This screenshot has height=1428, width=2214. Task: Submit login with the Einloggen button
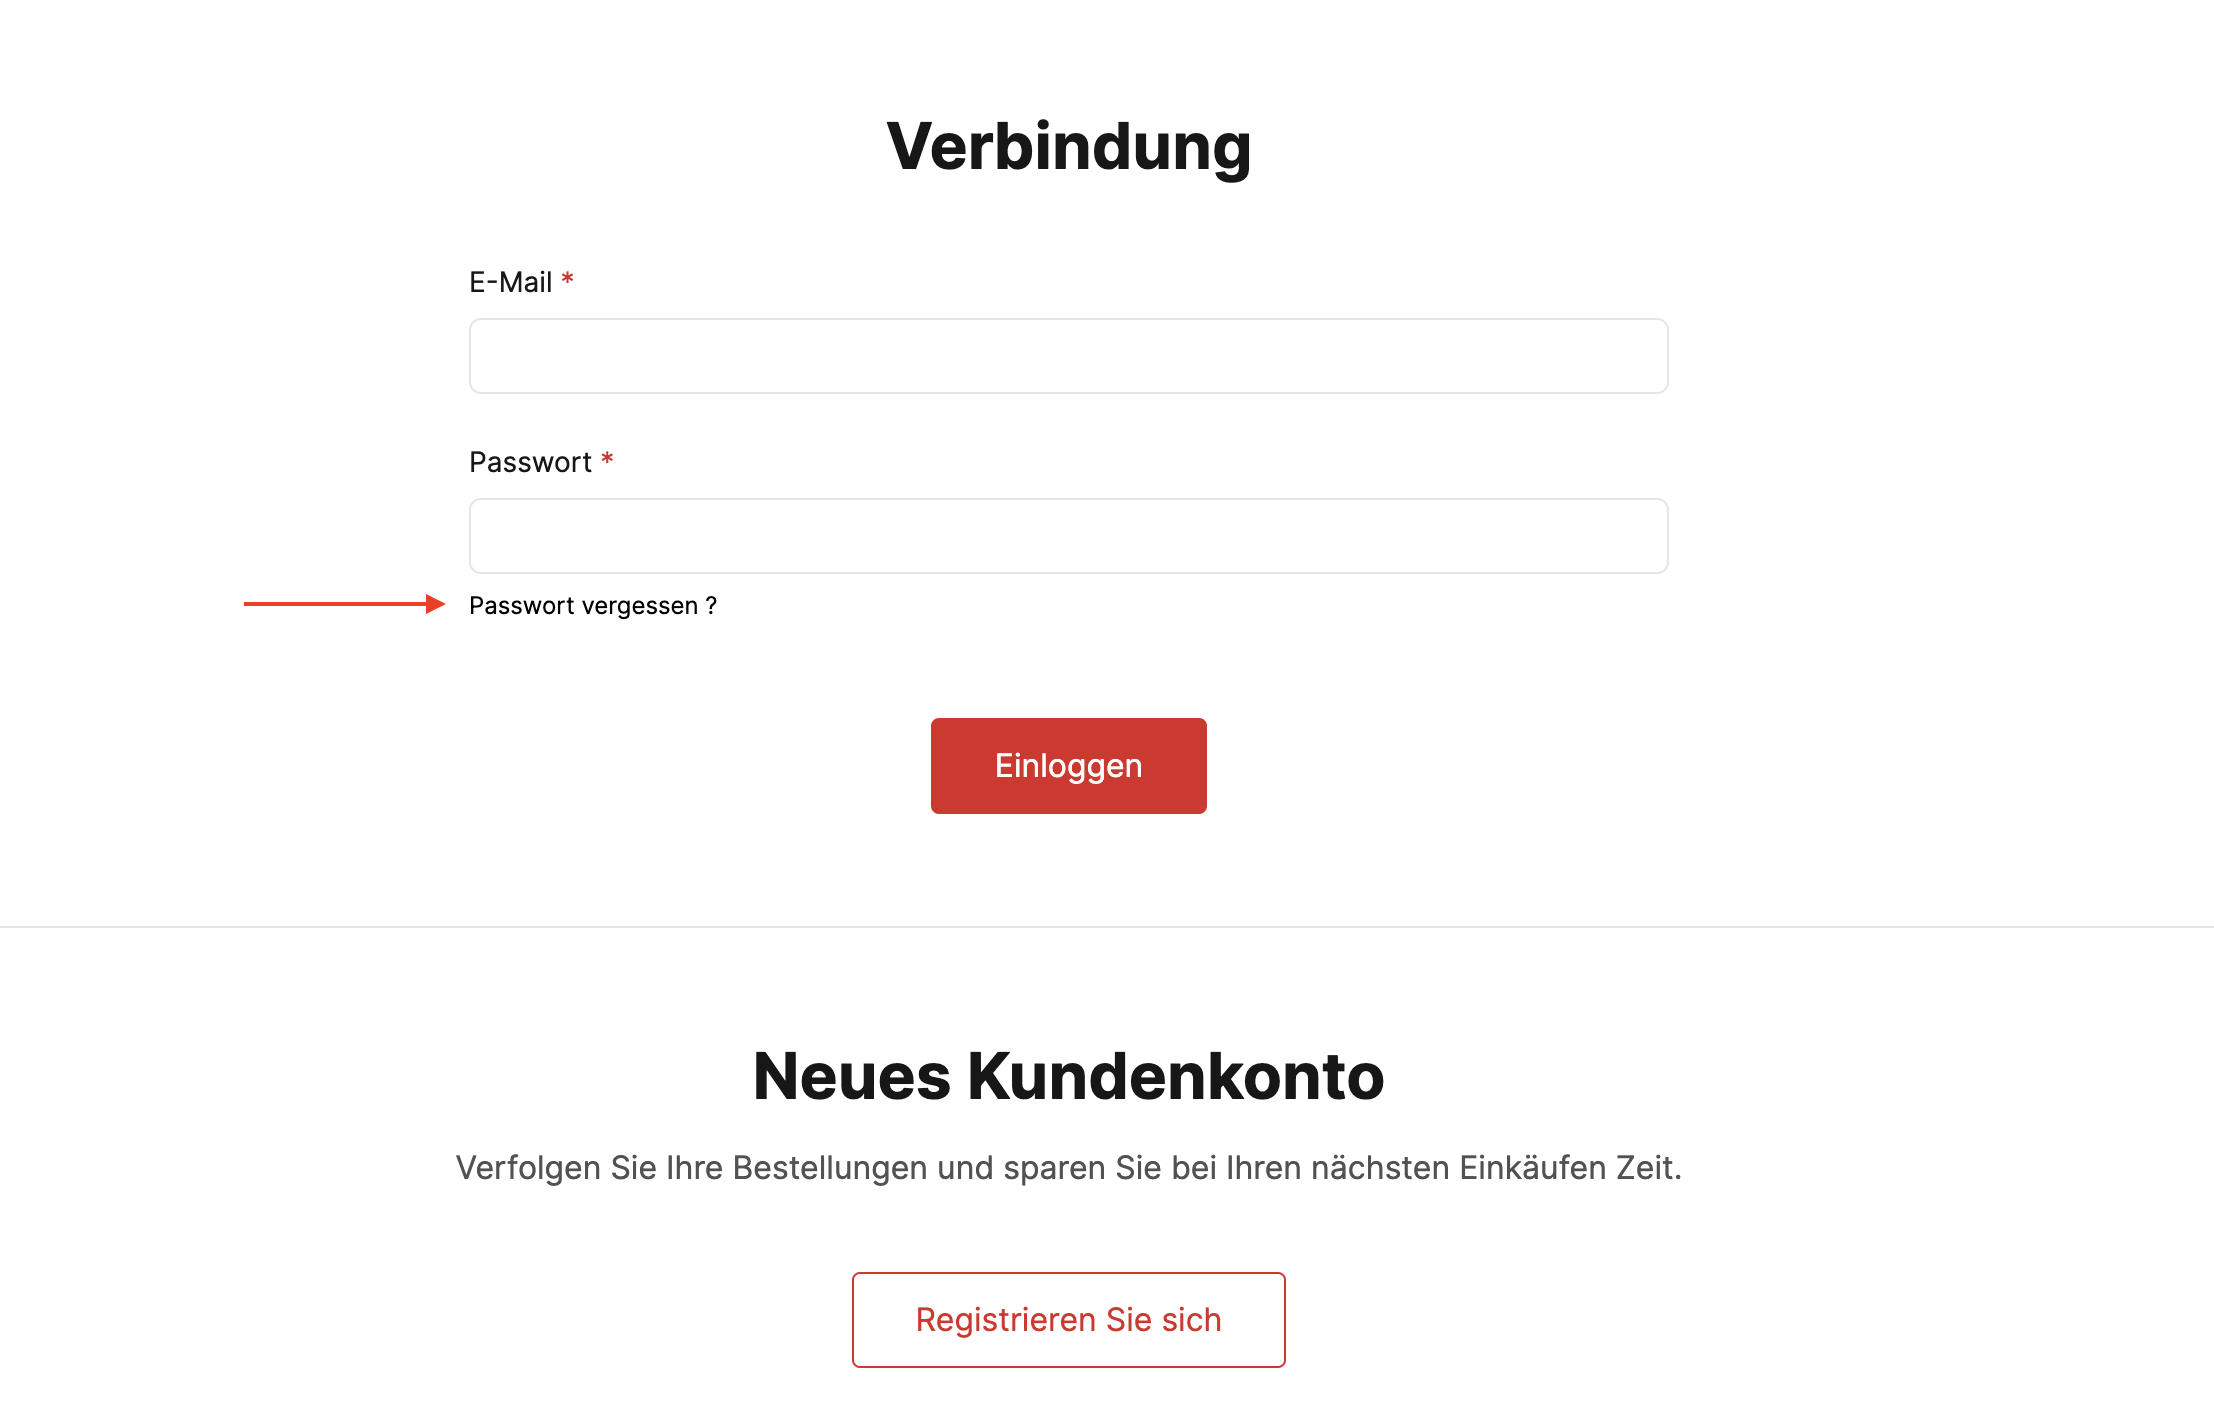coord(1068,766)
